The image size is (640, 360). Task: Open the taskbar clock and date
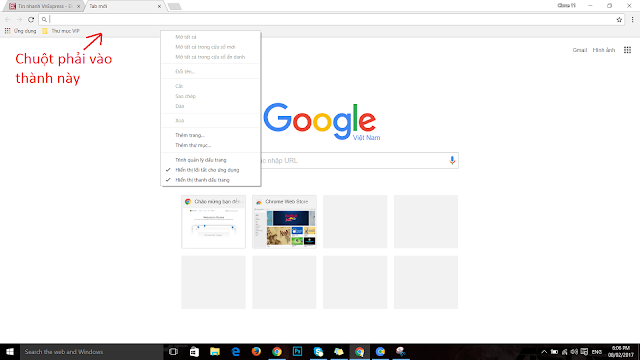[x=620, y=352]
